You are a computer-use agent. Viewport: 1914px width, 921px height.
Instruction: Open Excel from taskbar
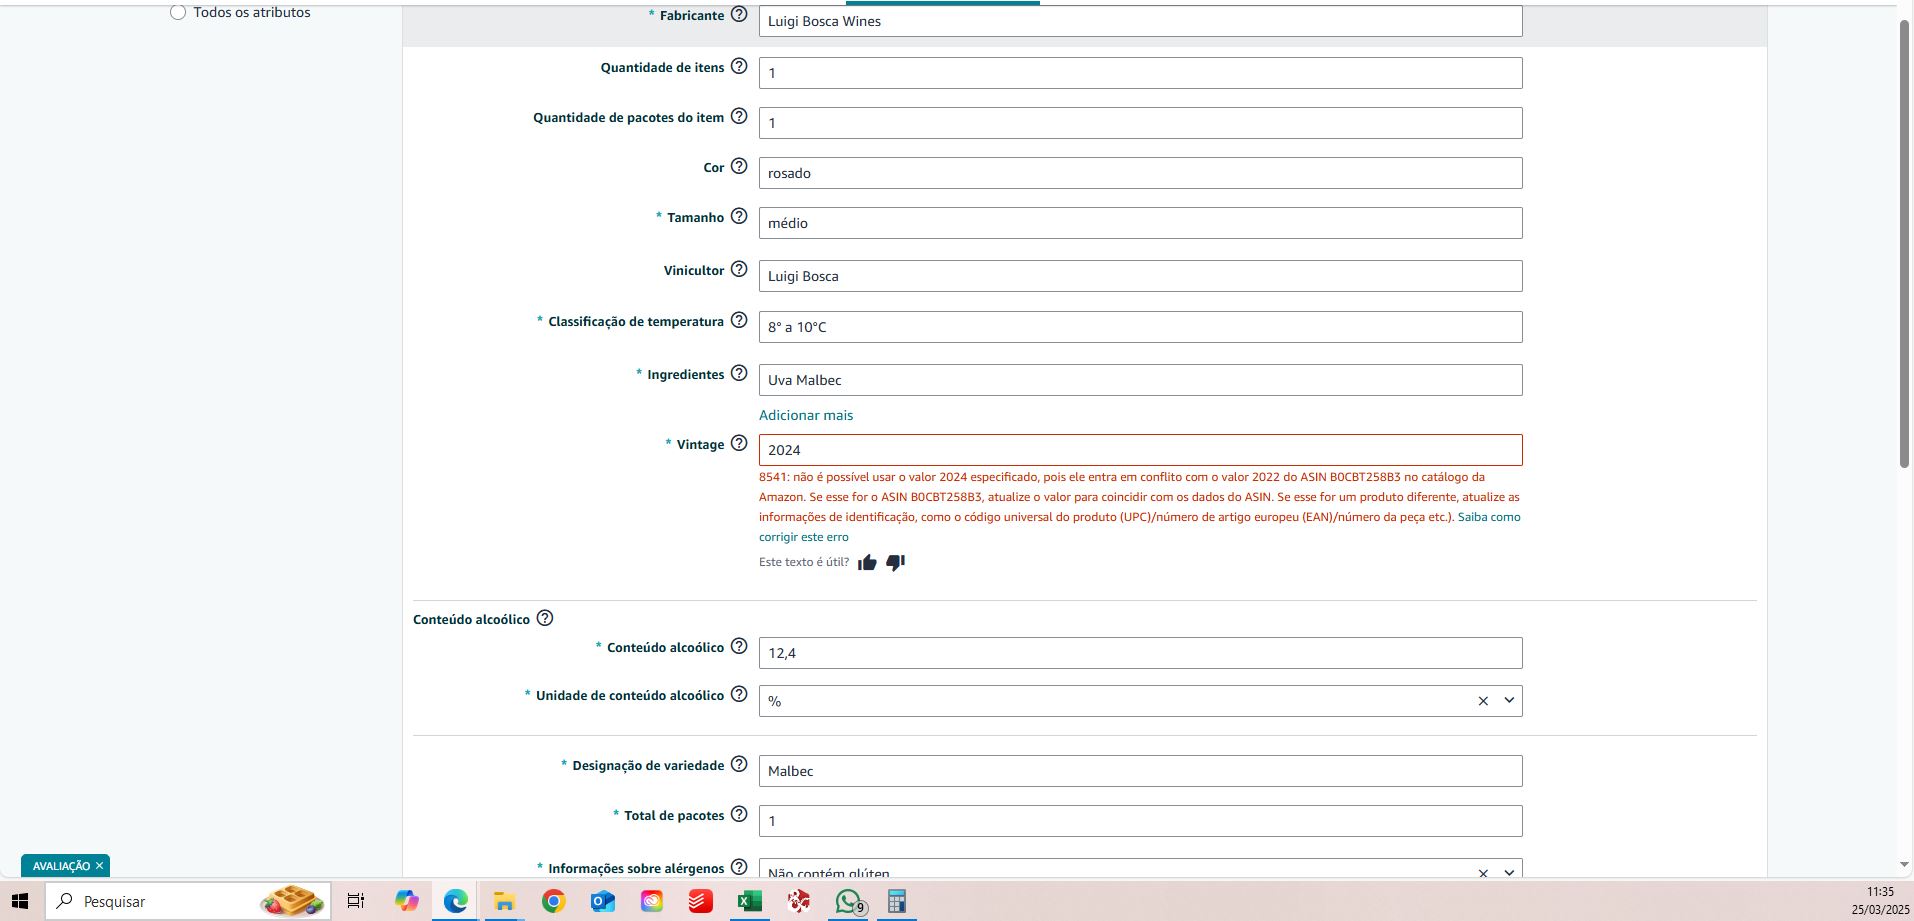tap(749, 901)
